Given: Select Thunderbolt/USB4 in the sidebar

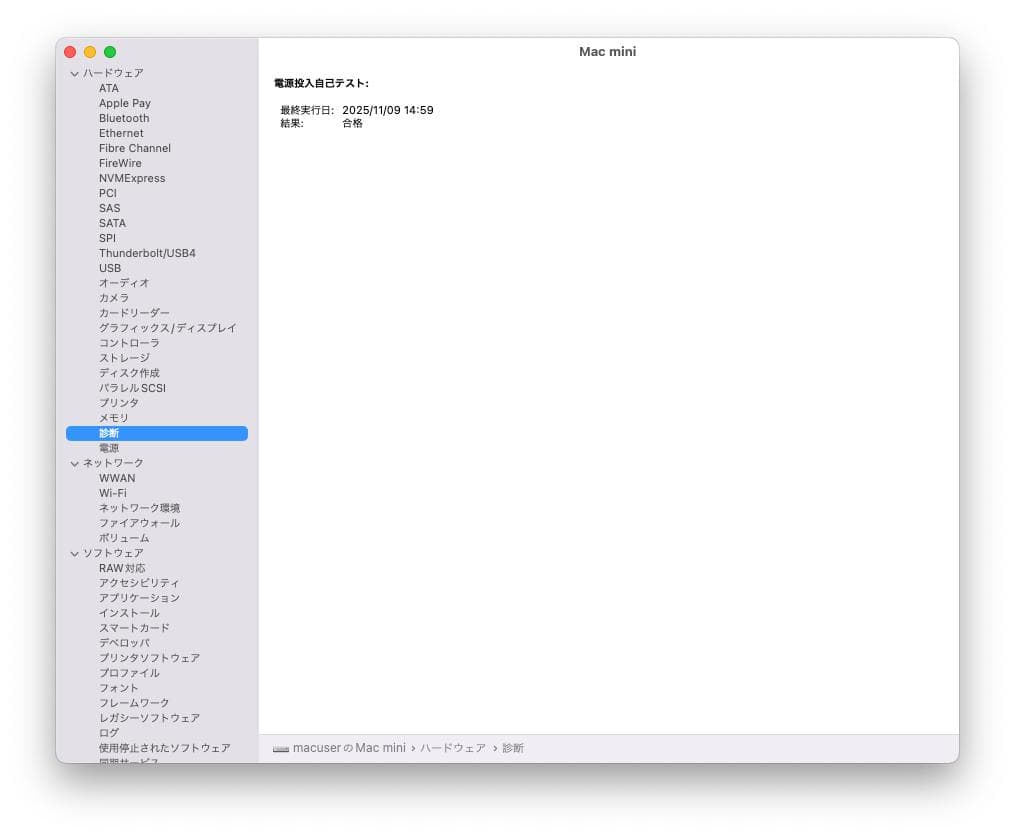Looking at the screenshot, I should click(x=147, y=253).
